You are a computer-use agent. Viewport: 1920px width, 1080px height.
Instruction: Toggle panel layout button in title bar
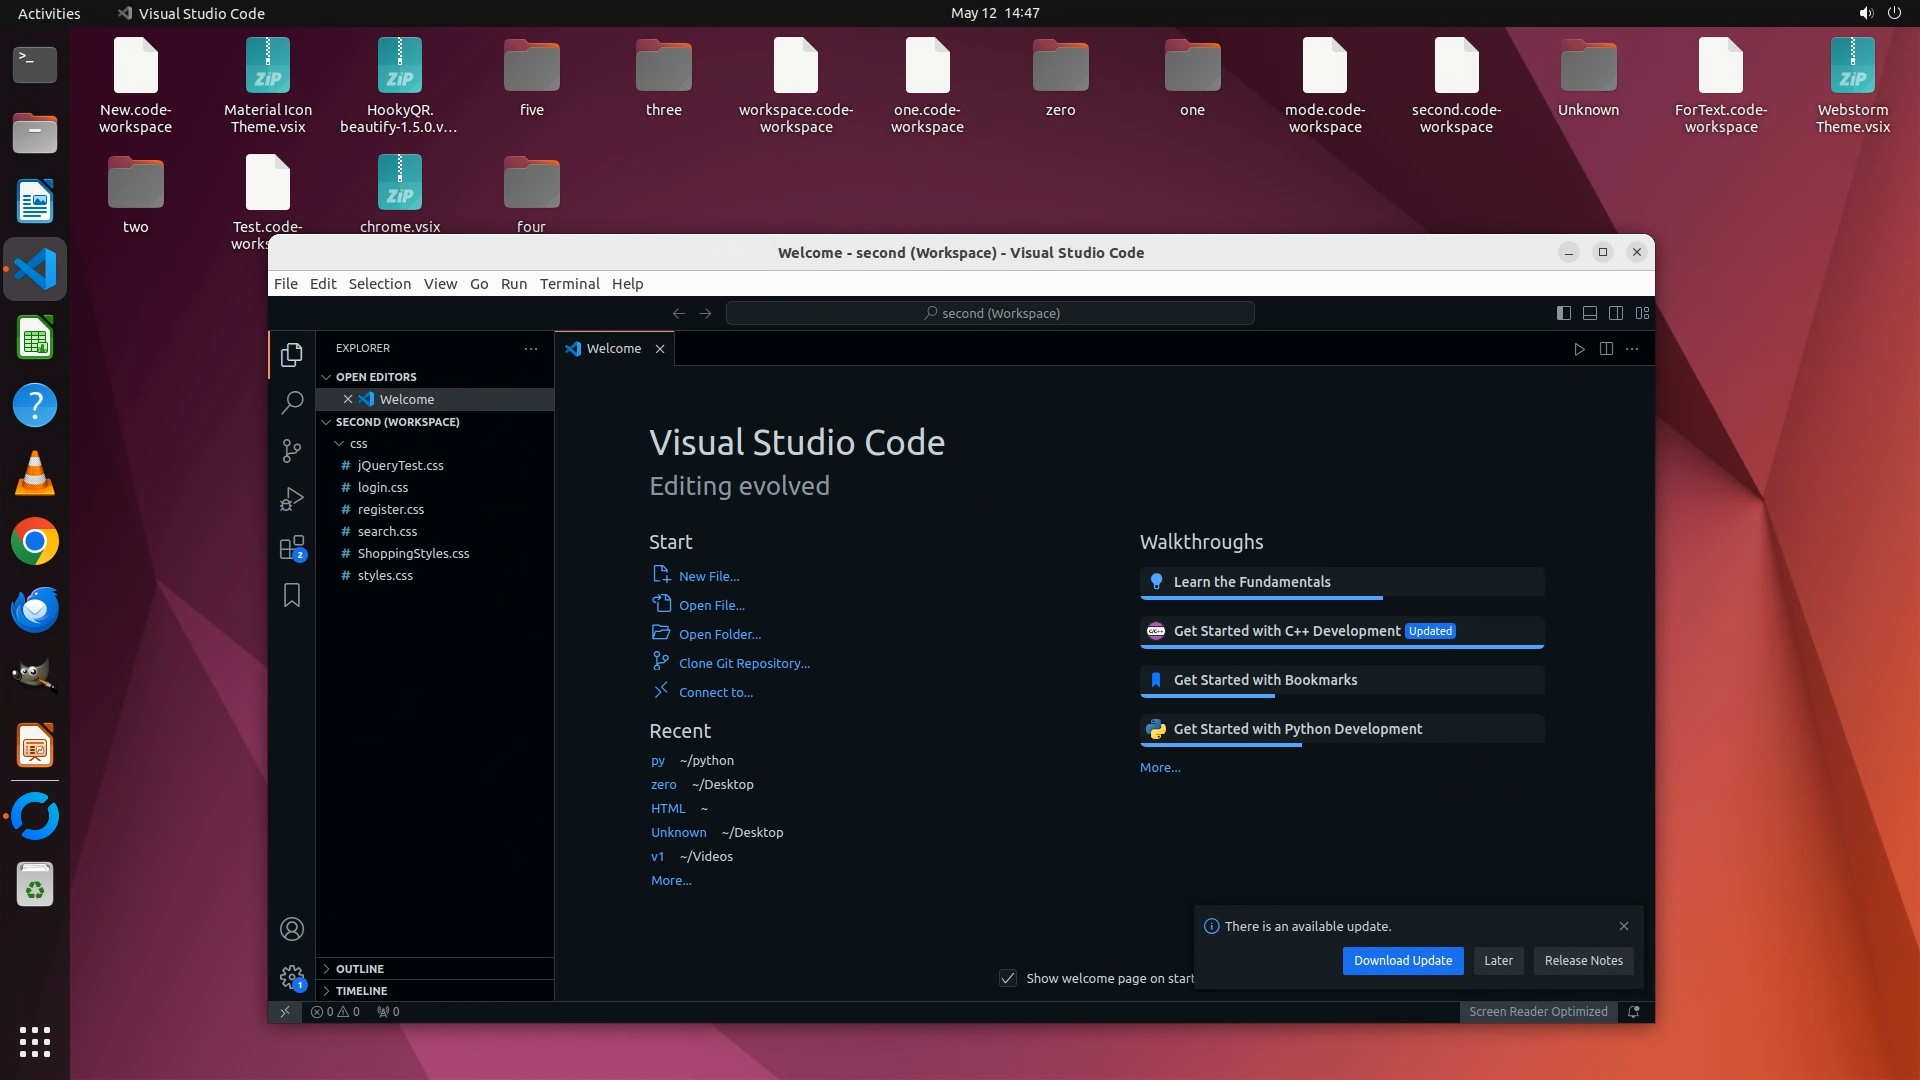tap(1589, 313)
